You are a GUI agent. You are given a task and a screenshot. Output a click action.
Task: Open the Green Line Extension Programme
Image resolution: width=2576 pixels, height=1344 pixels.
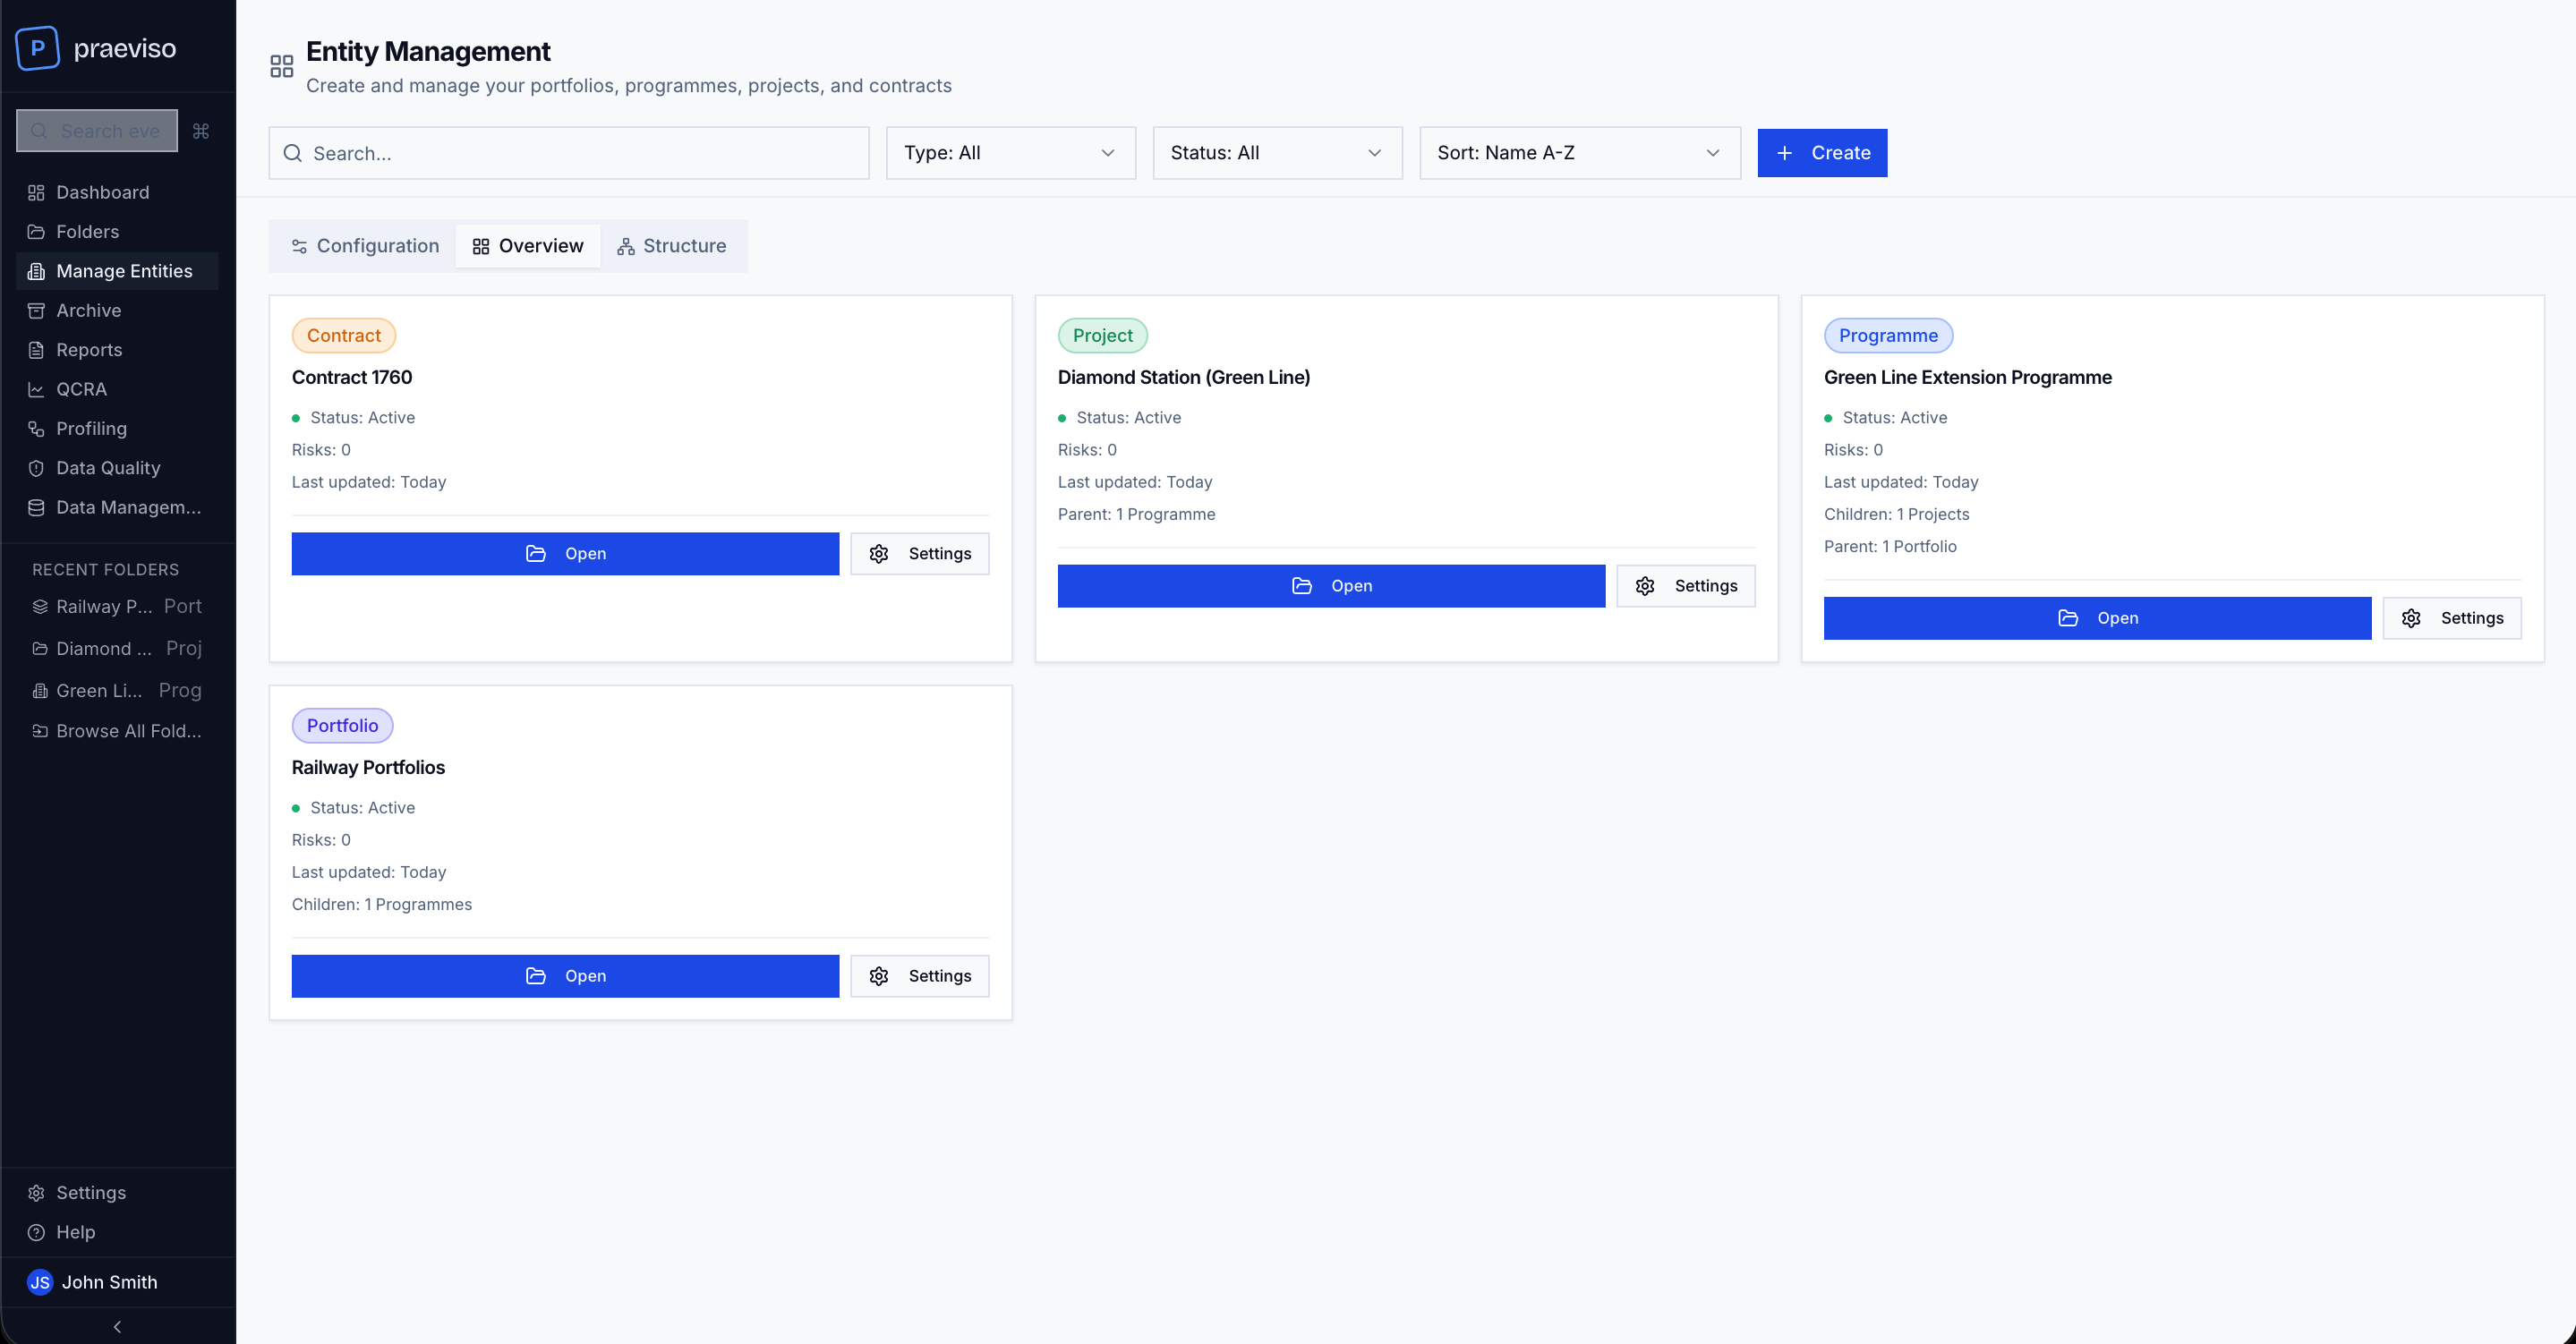pos(2096,617)
